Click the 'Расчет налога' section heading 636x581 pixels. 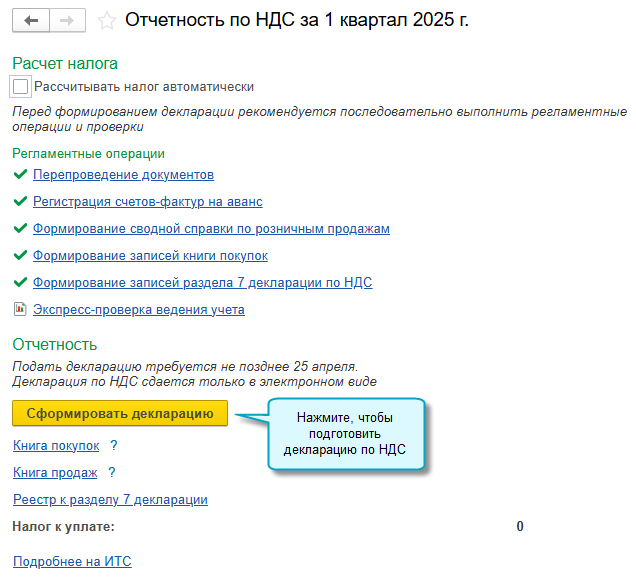coord(65,64)
